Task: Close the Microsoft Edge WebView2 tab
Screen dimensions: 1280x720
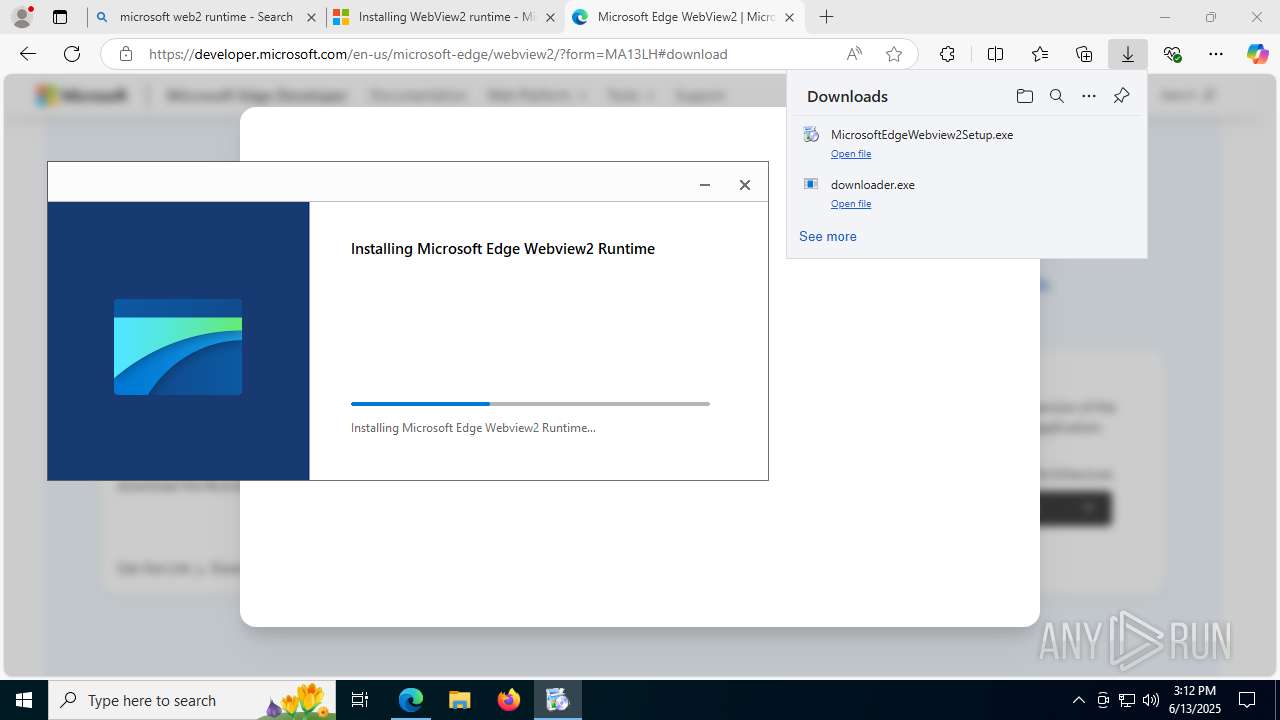Action: (x=789, y=17)
